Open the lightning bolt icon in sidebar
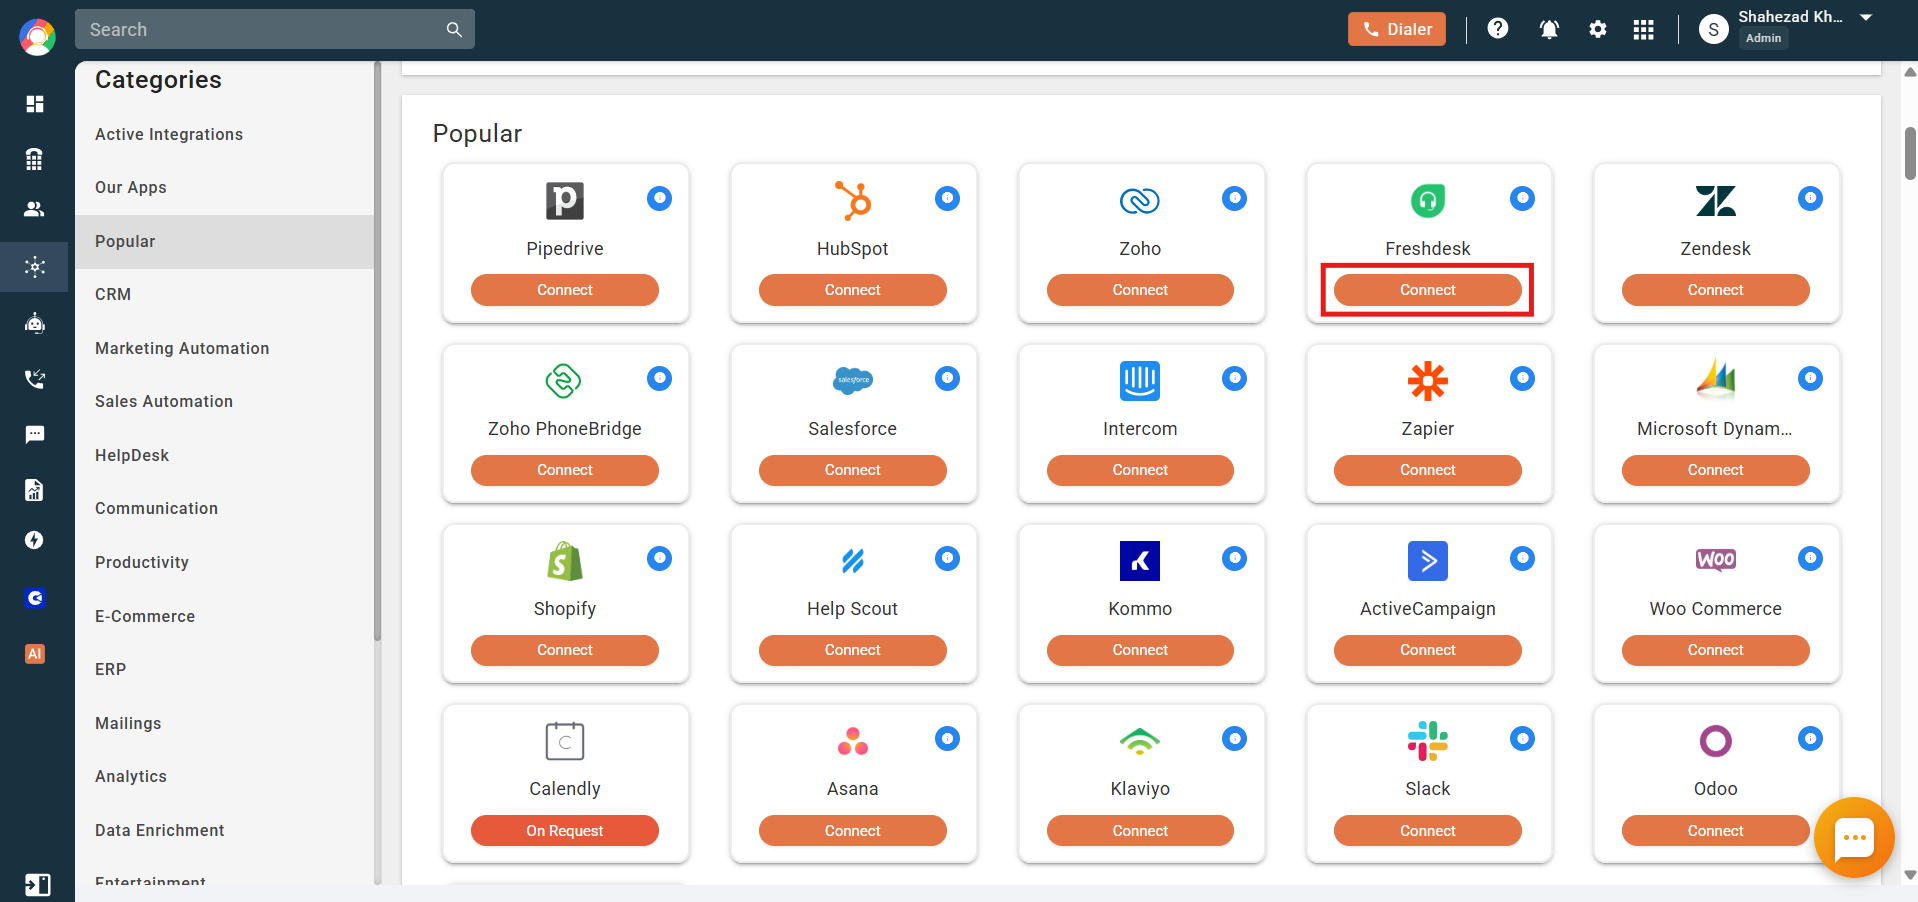 (x=35, y=540)
